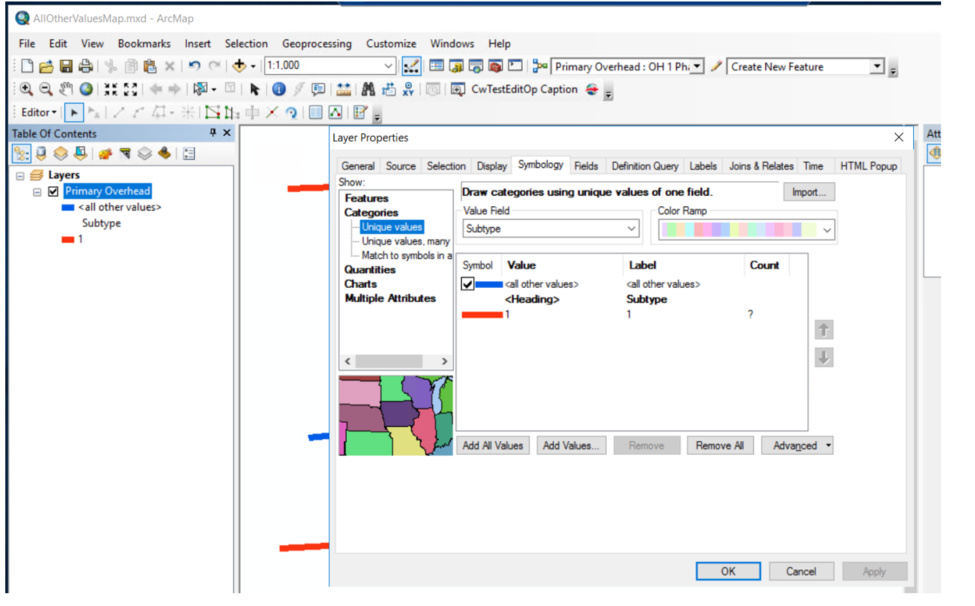Create a new map document
This screenshot has width=975, height=606.
point(27,66)
